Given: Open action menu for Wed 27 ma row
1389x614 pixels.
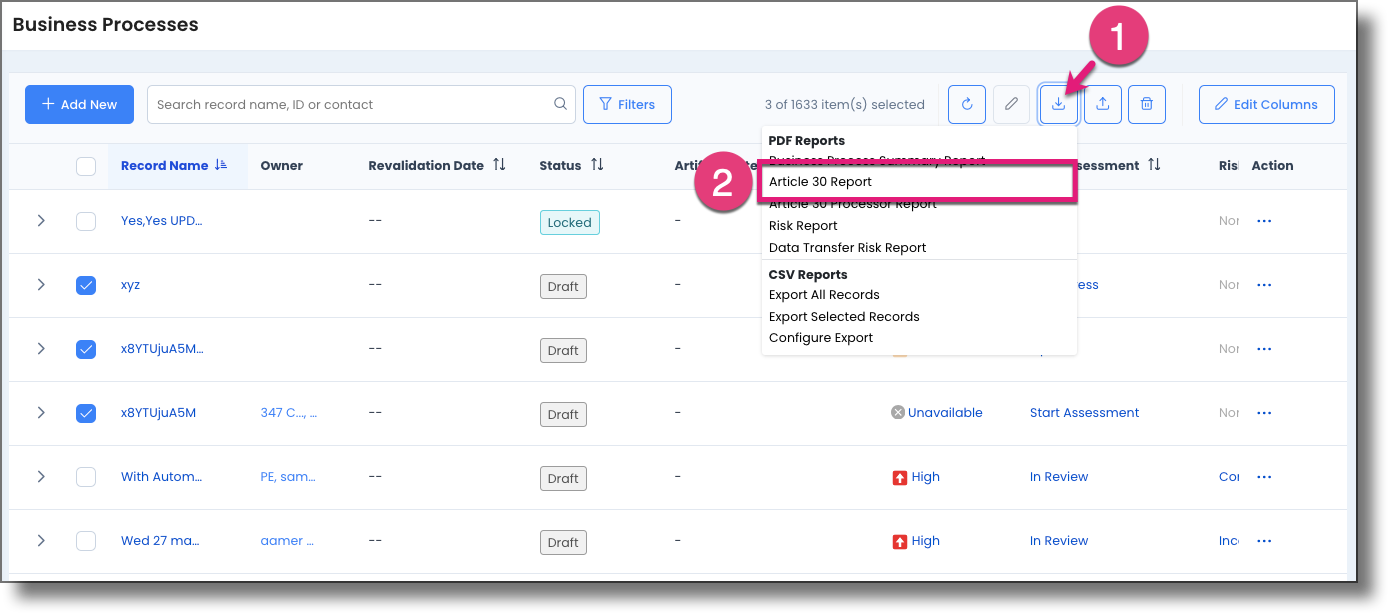Looking at the screenshot, I should (1264, 541).
